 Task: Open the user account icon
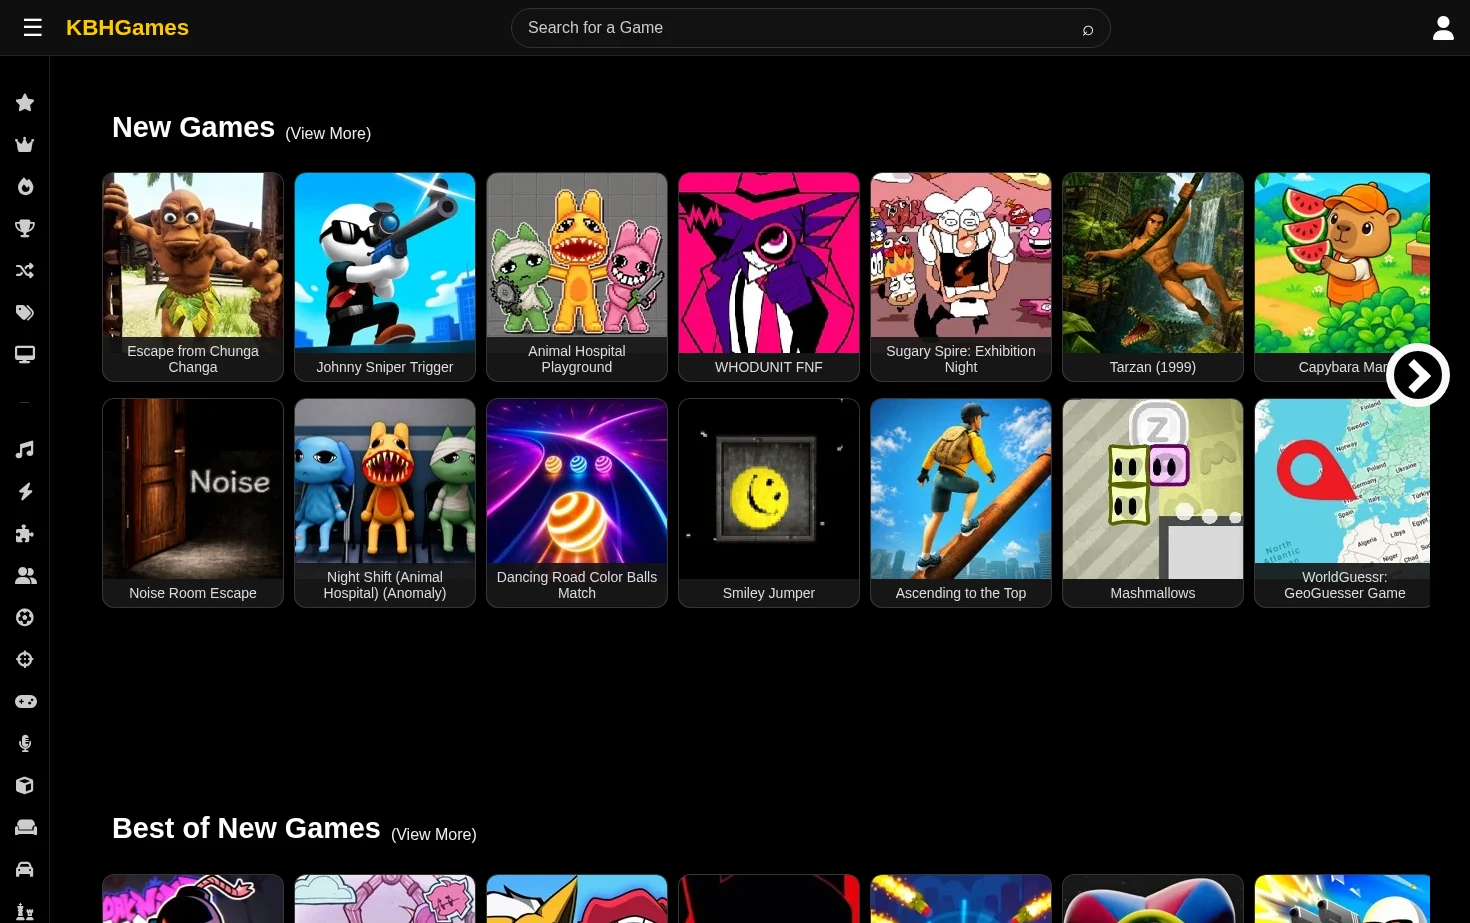click(x=1443, y=28)
